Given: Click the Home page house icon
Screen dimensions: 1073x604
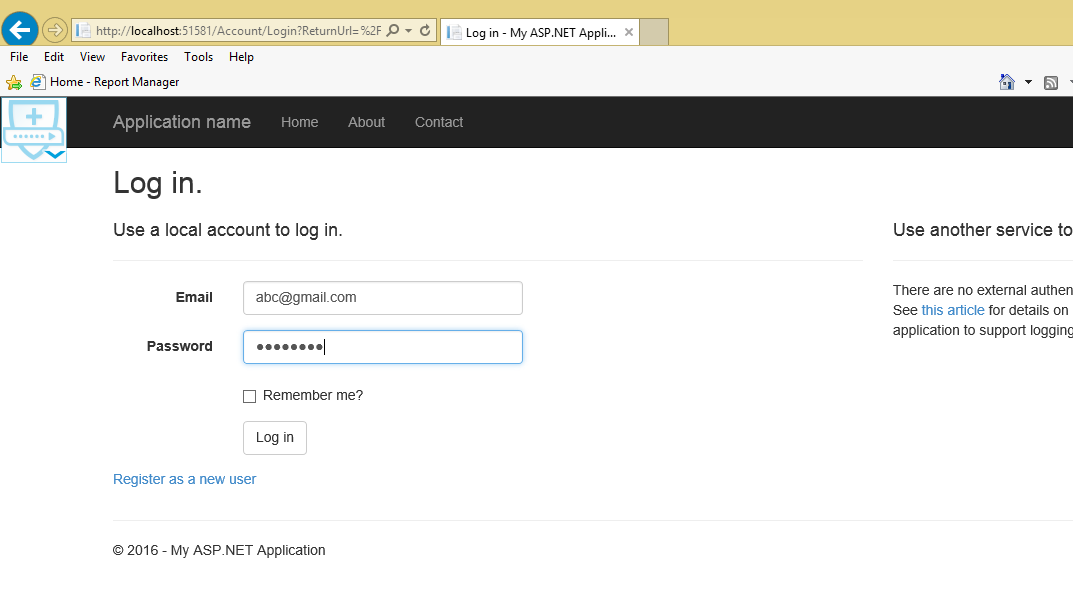Looking at the screenshot, I should [x=1007, y=82].
